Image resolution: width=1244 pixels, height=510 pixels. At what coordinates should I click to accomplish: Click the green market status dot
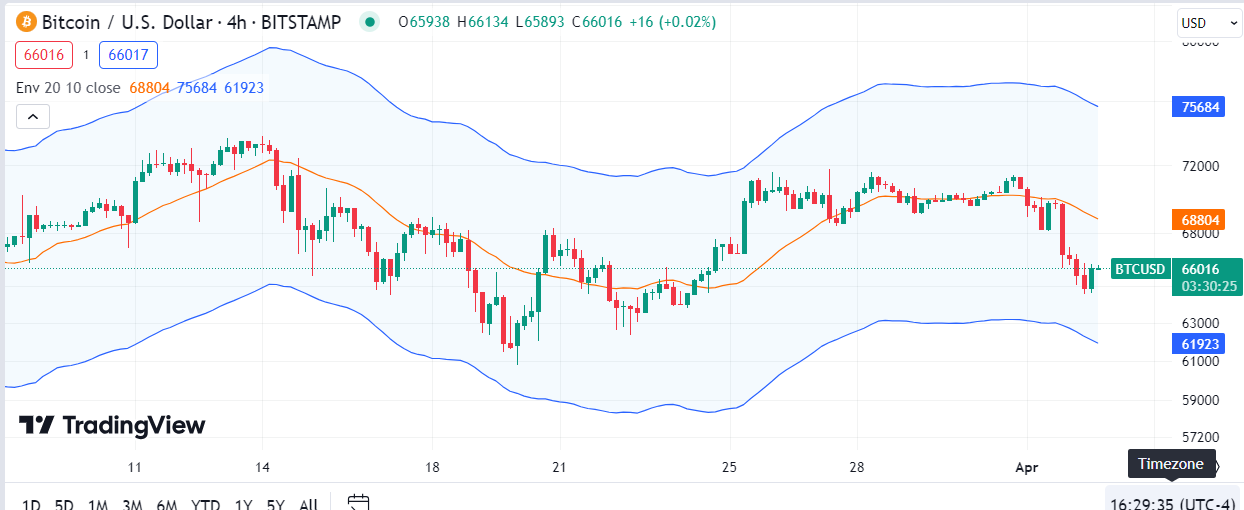(371, 21)
